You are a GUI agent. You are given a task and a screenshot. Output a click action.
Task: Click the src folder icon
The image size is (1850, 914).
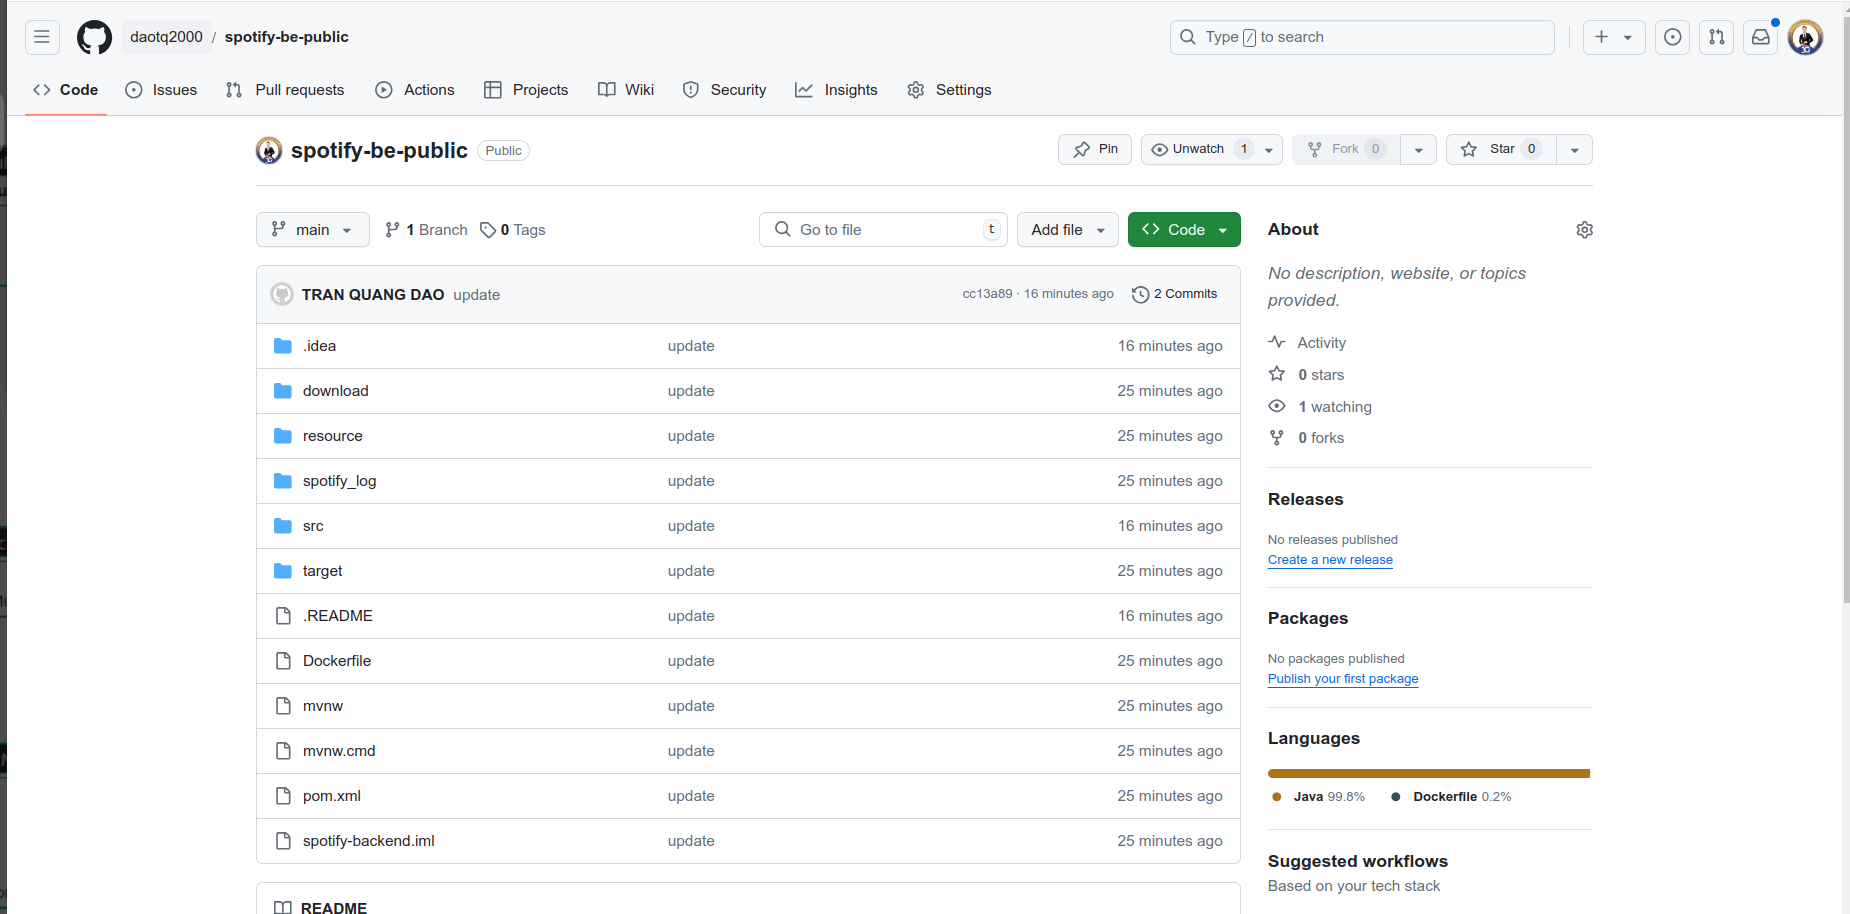(283, 526)
